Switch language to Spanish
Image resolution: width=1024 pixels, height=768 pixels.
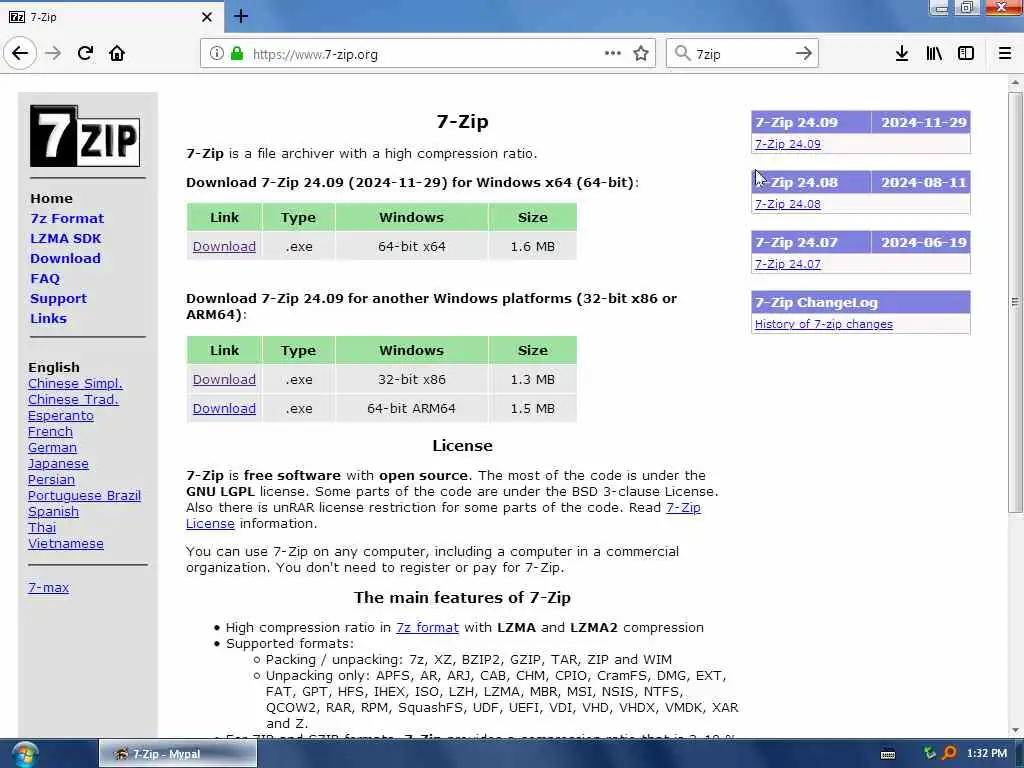(x=53, y=512)
